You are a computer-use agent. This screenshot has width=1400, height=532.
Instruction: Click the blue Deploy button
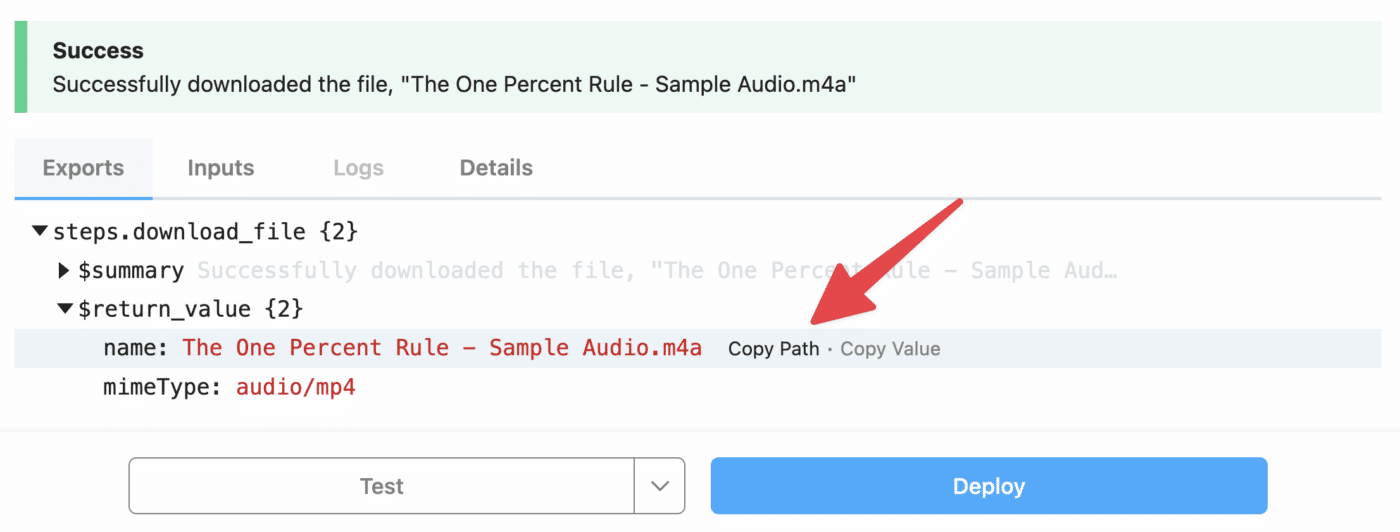989,486
